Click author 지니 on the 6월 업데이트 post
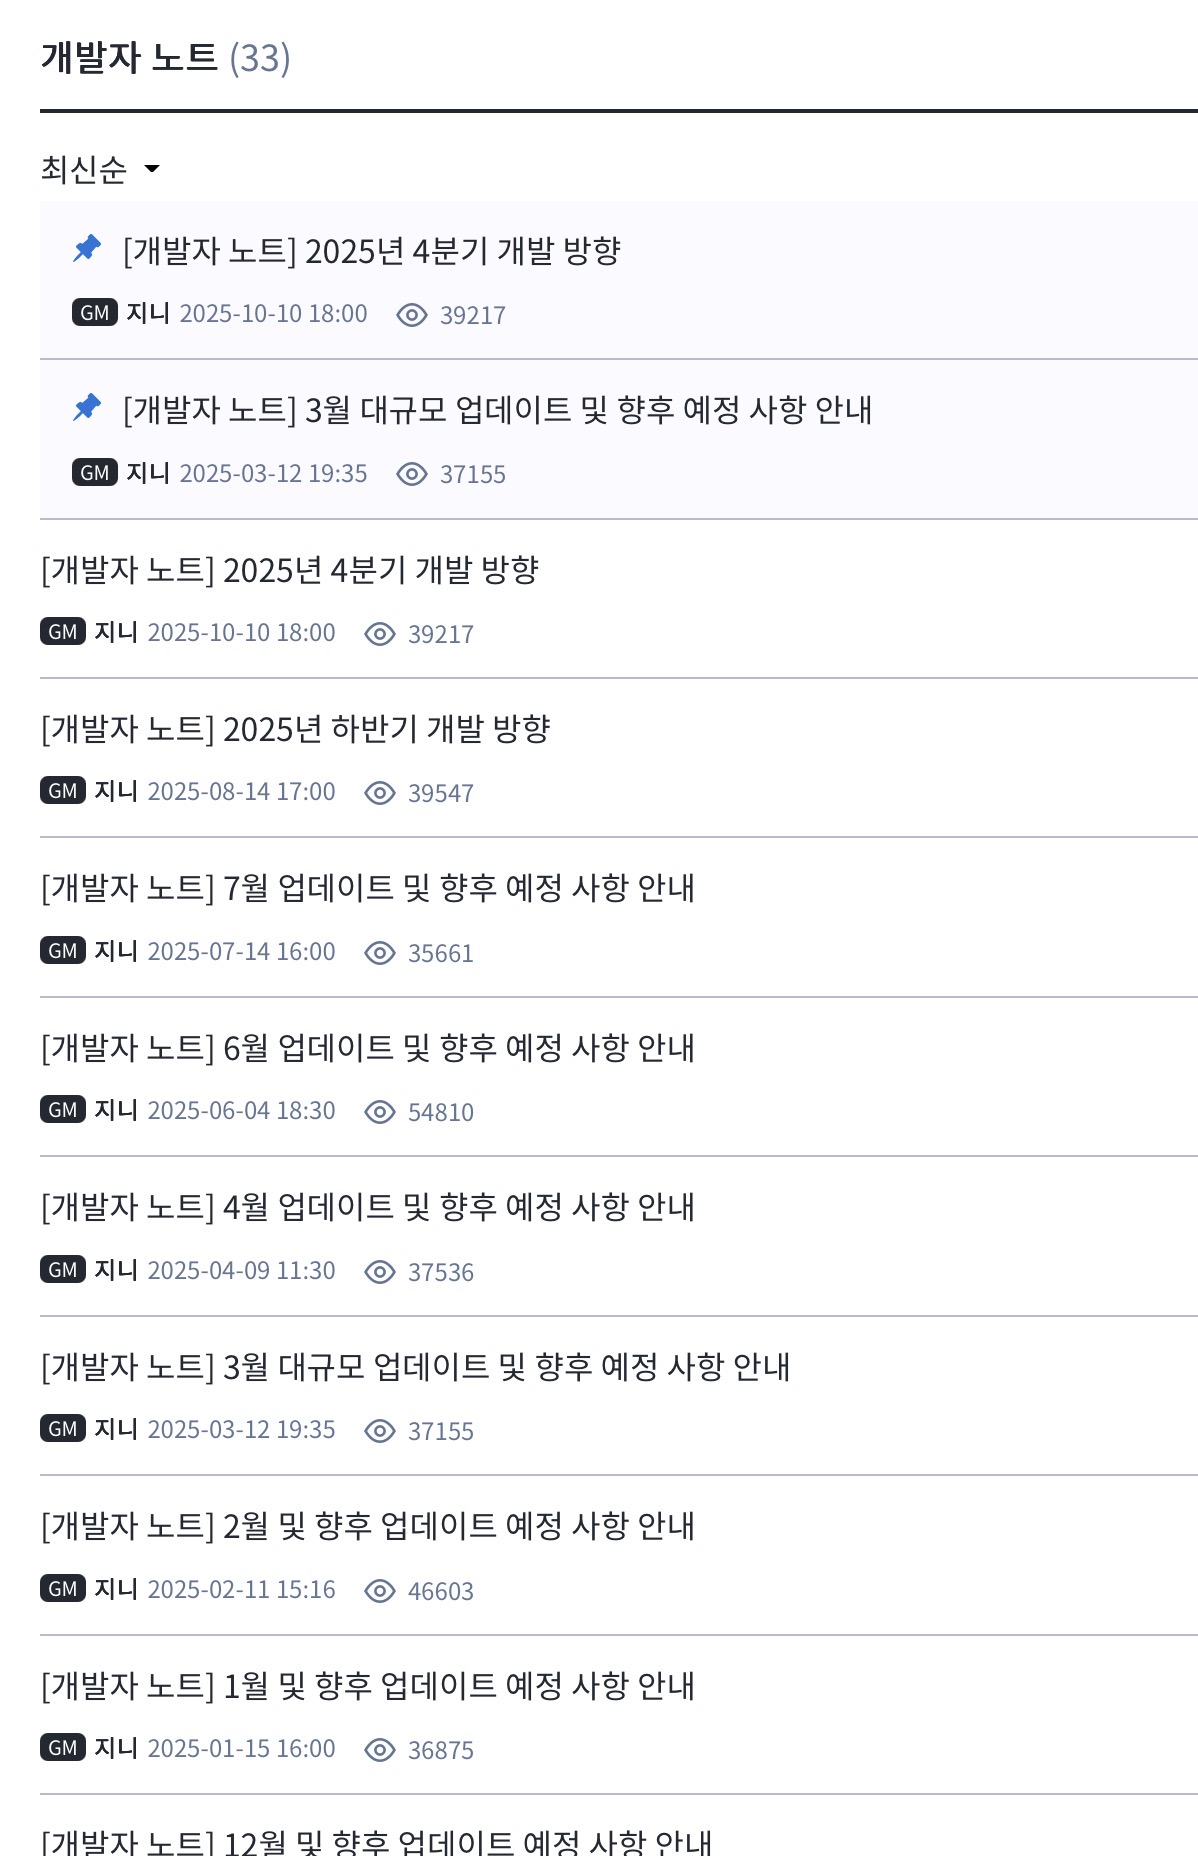Screen dimensions: 1198x1856 (116, 1110)
